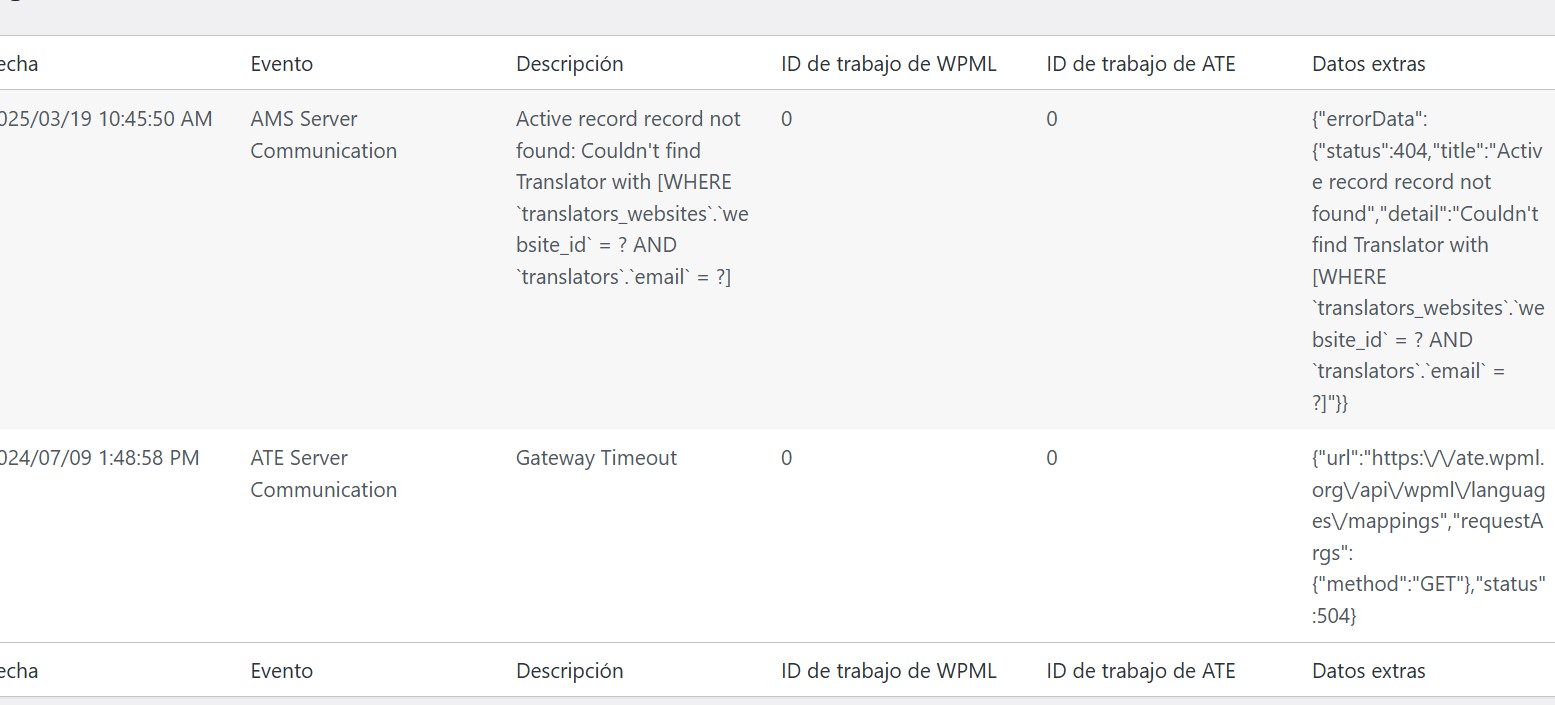Click ATE job ID 0 in Gateway Timeout row

tap(1051, 458)
